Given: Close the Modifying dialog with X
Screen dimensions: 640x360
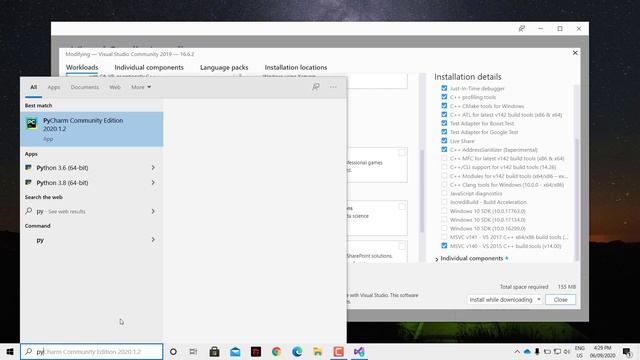Looking at the screenshot, I should (x=575, y=53).
